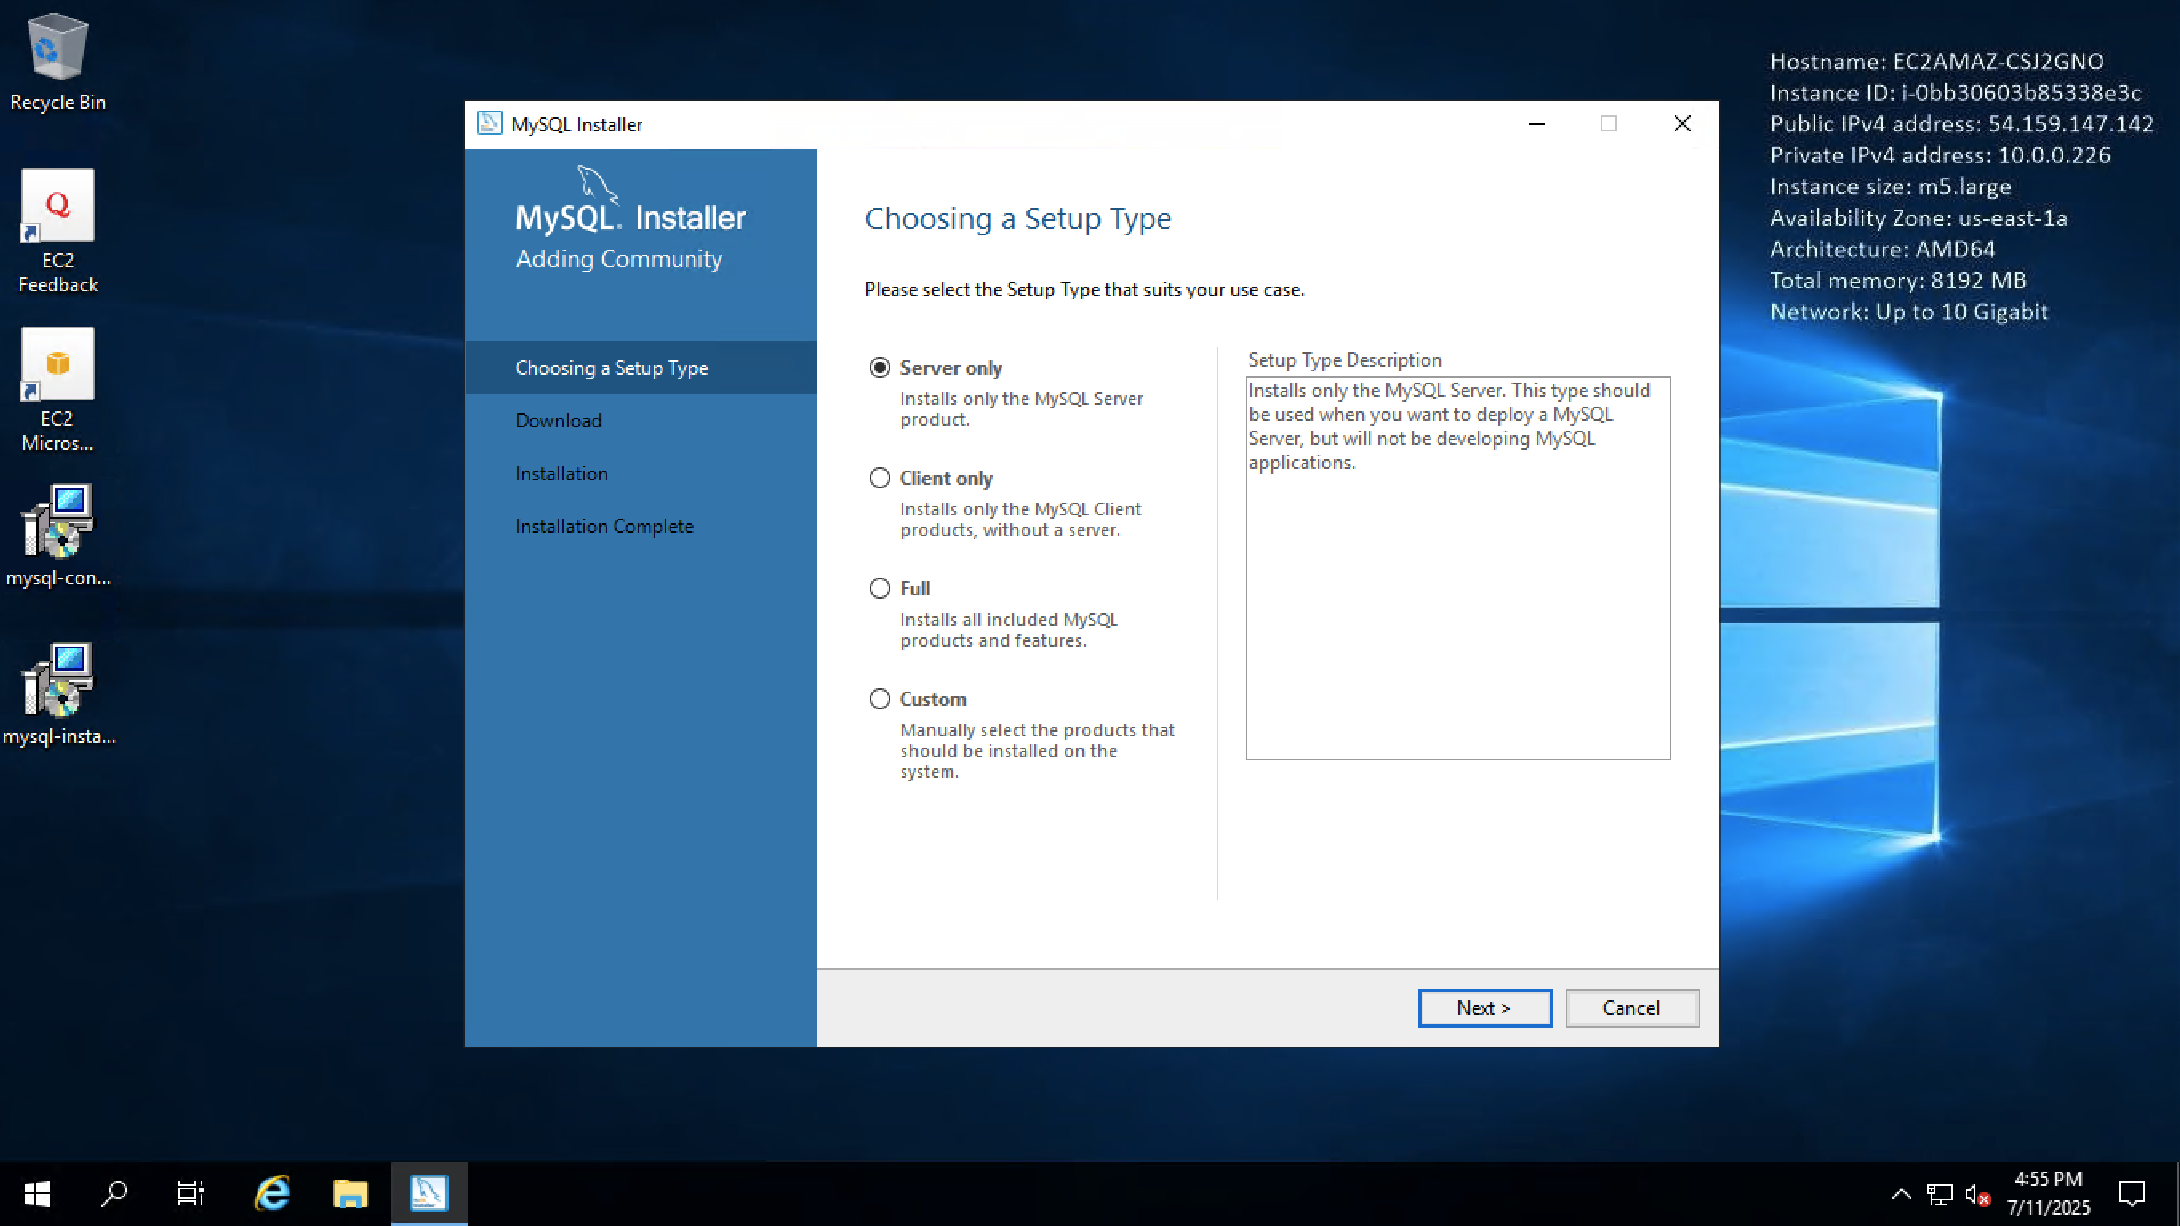
Task: Open File Explorer from taskbar
Action: [350, 1193]
